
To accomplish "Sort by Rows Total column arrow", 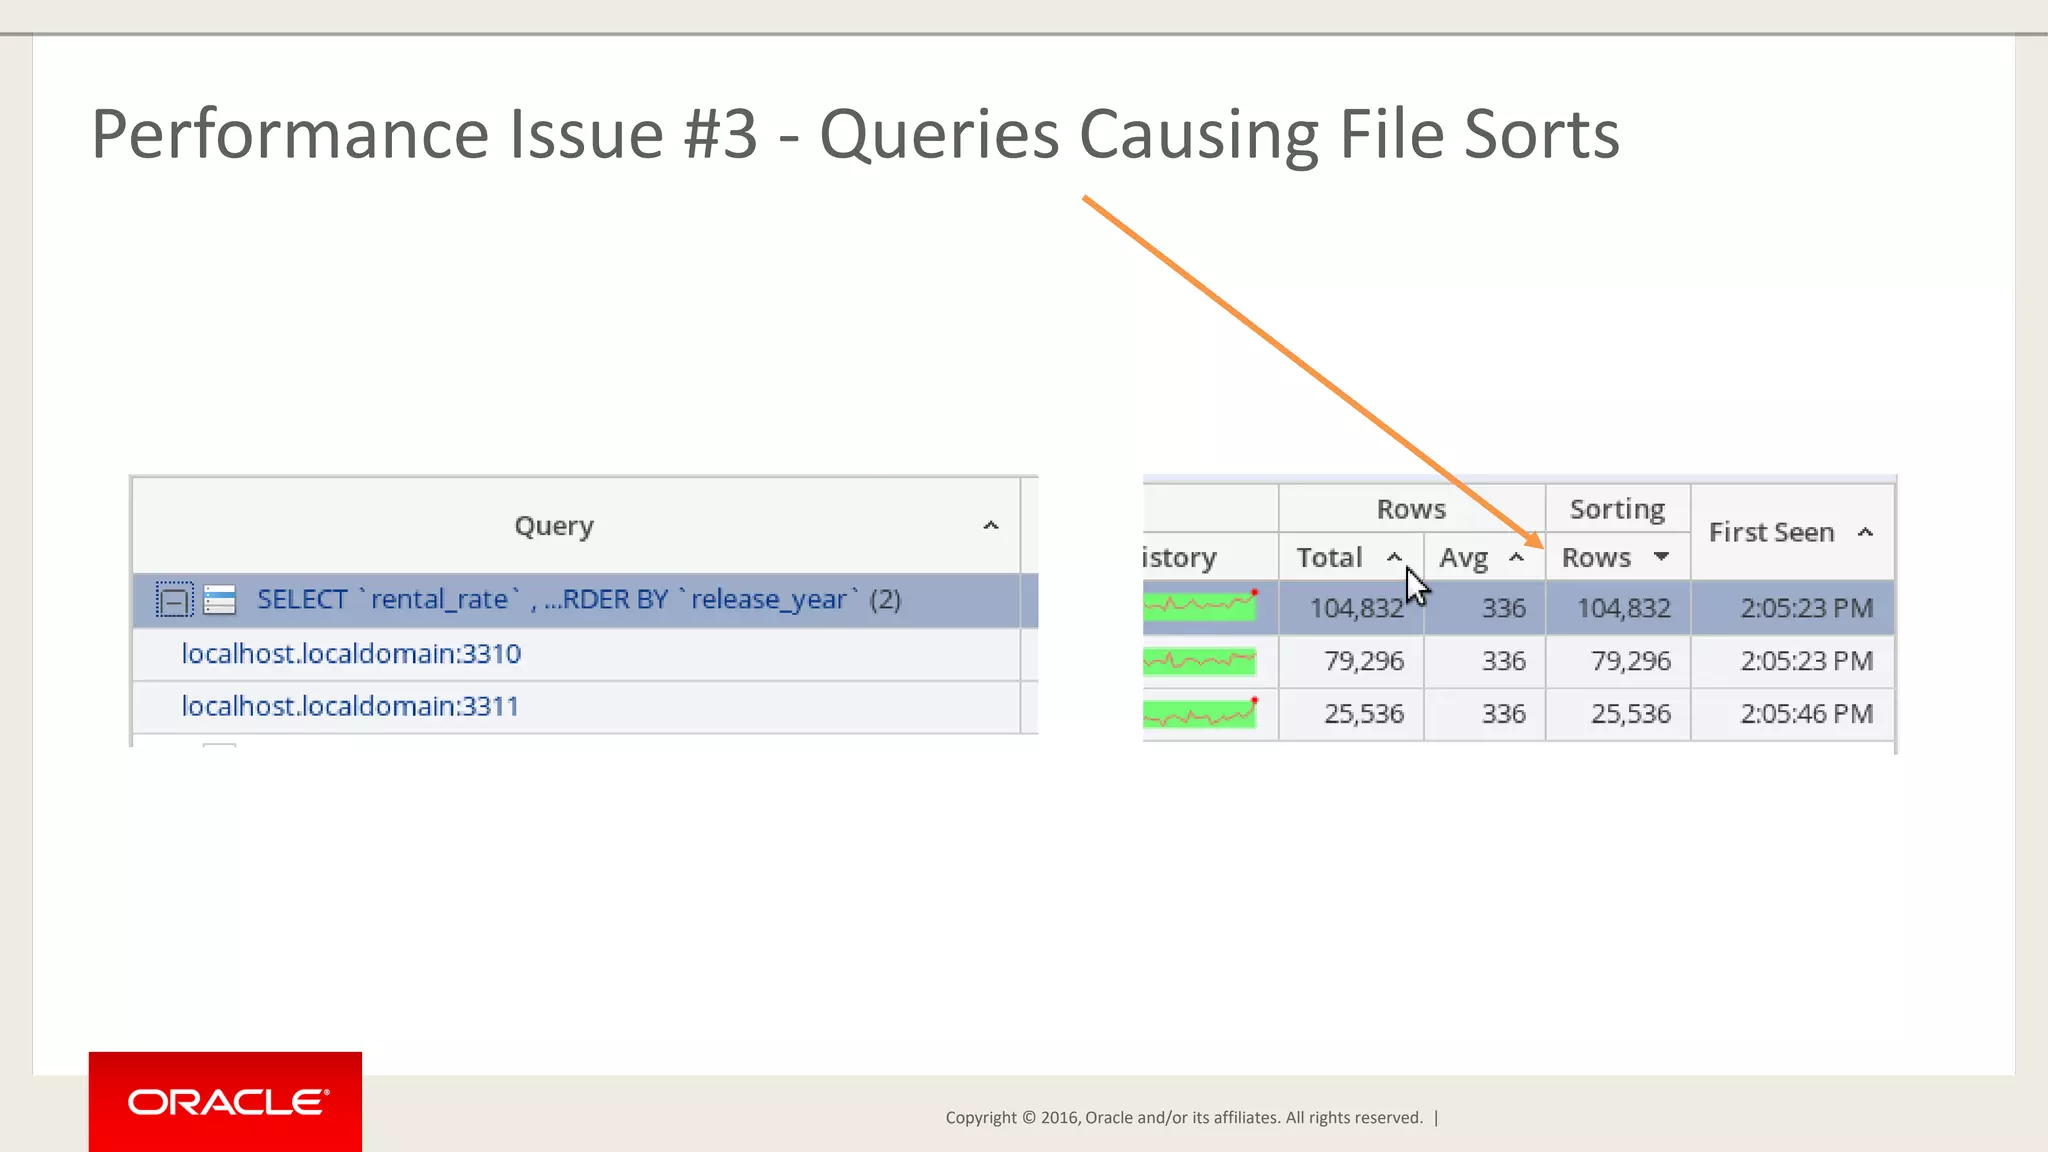I will 1394,557.
